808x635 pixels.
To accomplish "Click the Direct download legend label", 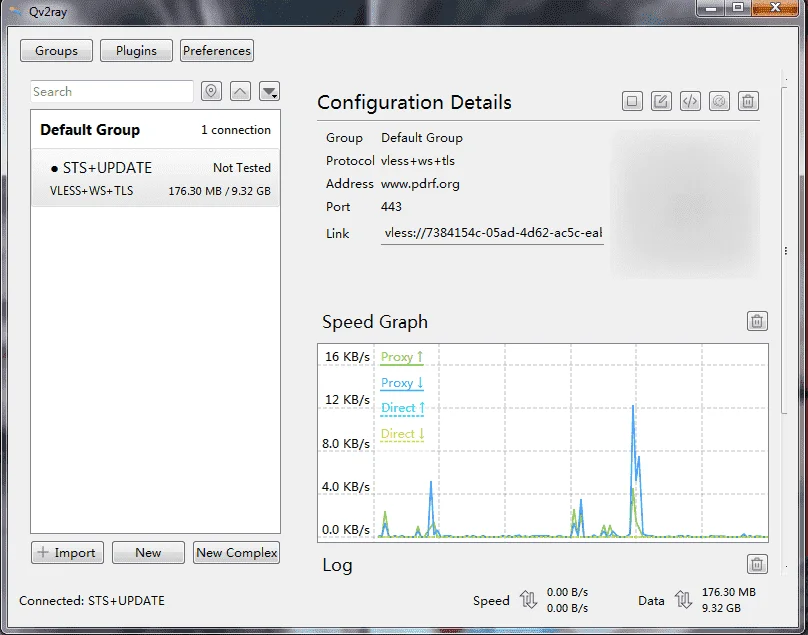I will tap(402, 434).
